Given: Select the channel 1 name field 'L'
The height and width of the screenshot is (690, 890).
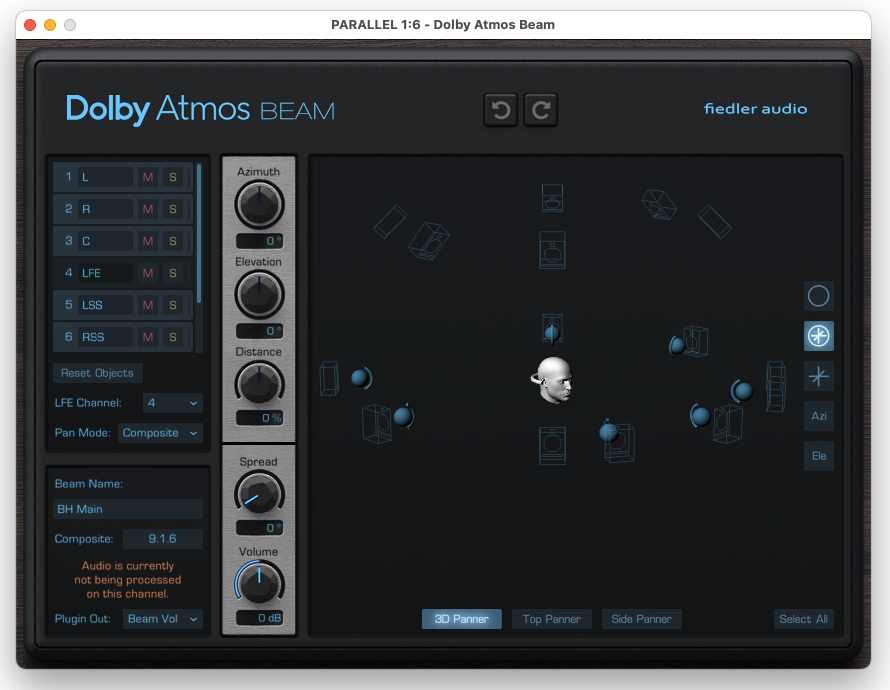Looking at the screenshot, I should (106, 177).
